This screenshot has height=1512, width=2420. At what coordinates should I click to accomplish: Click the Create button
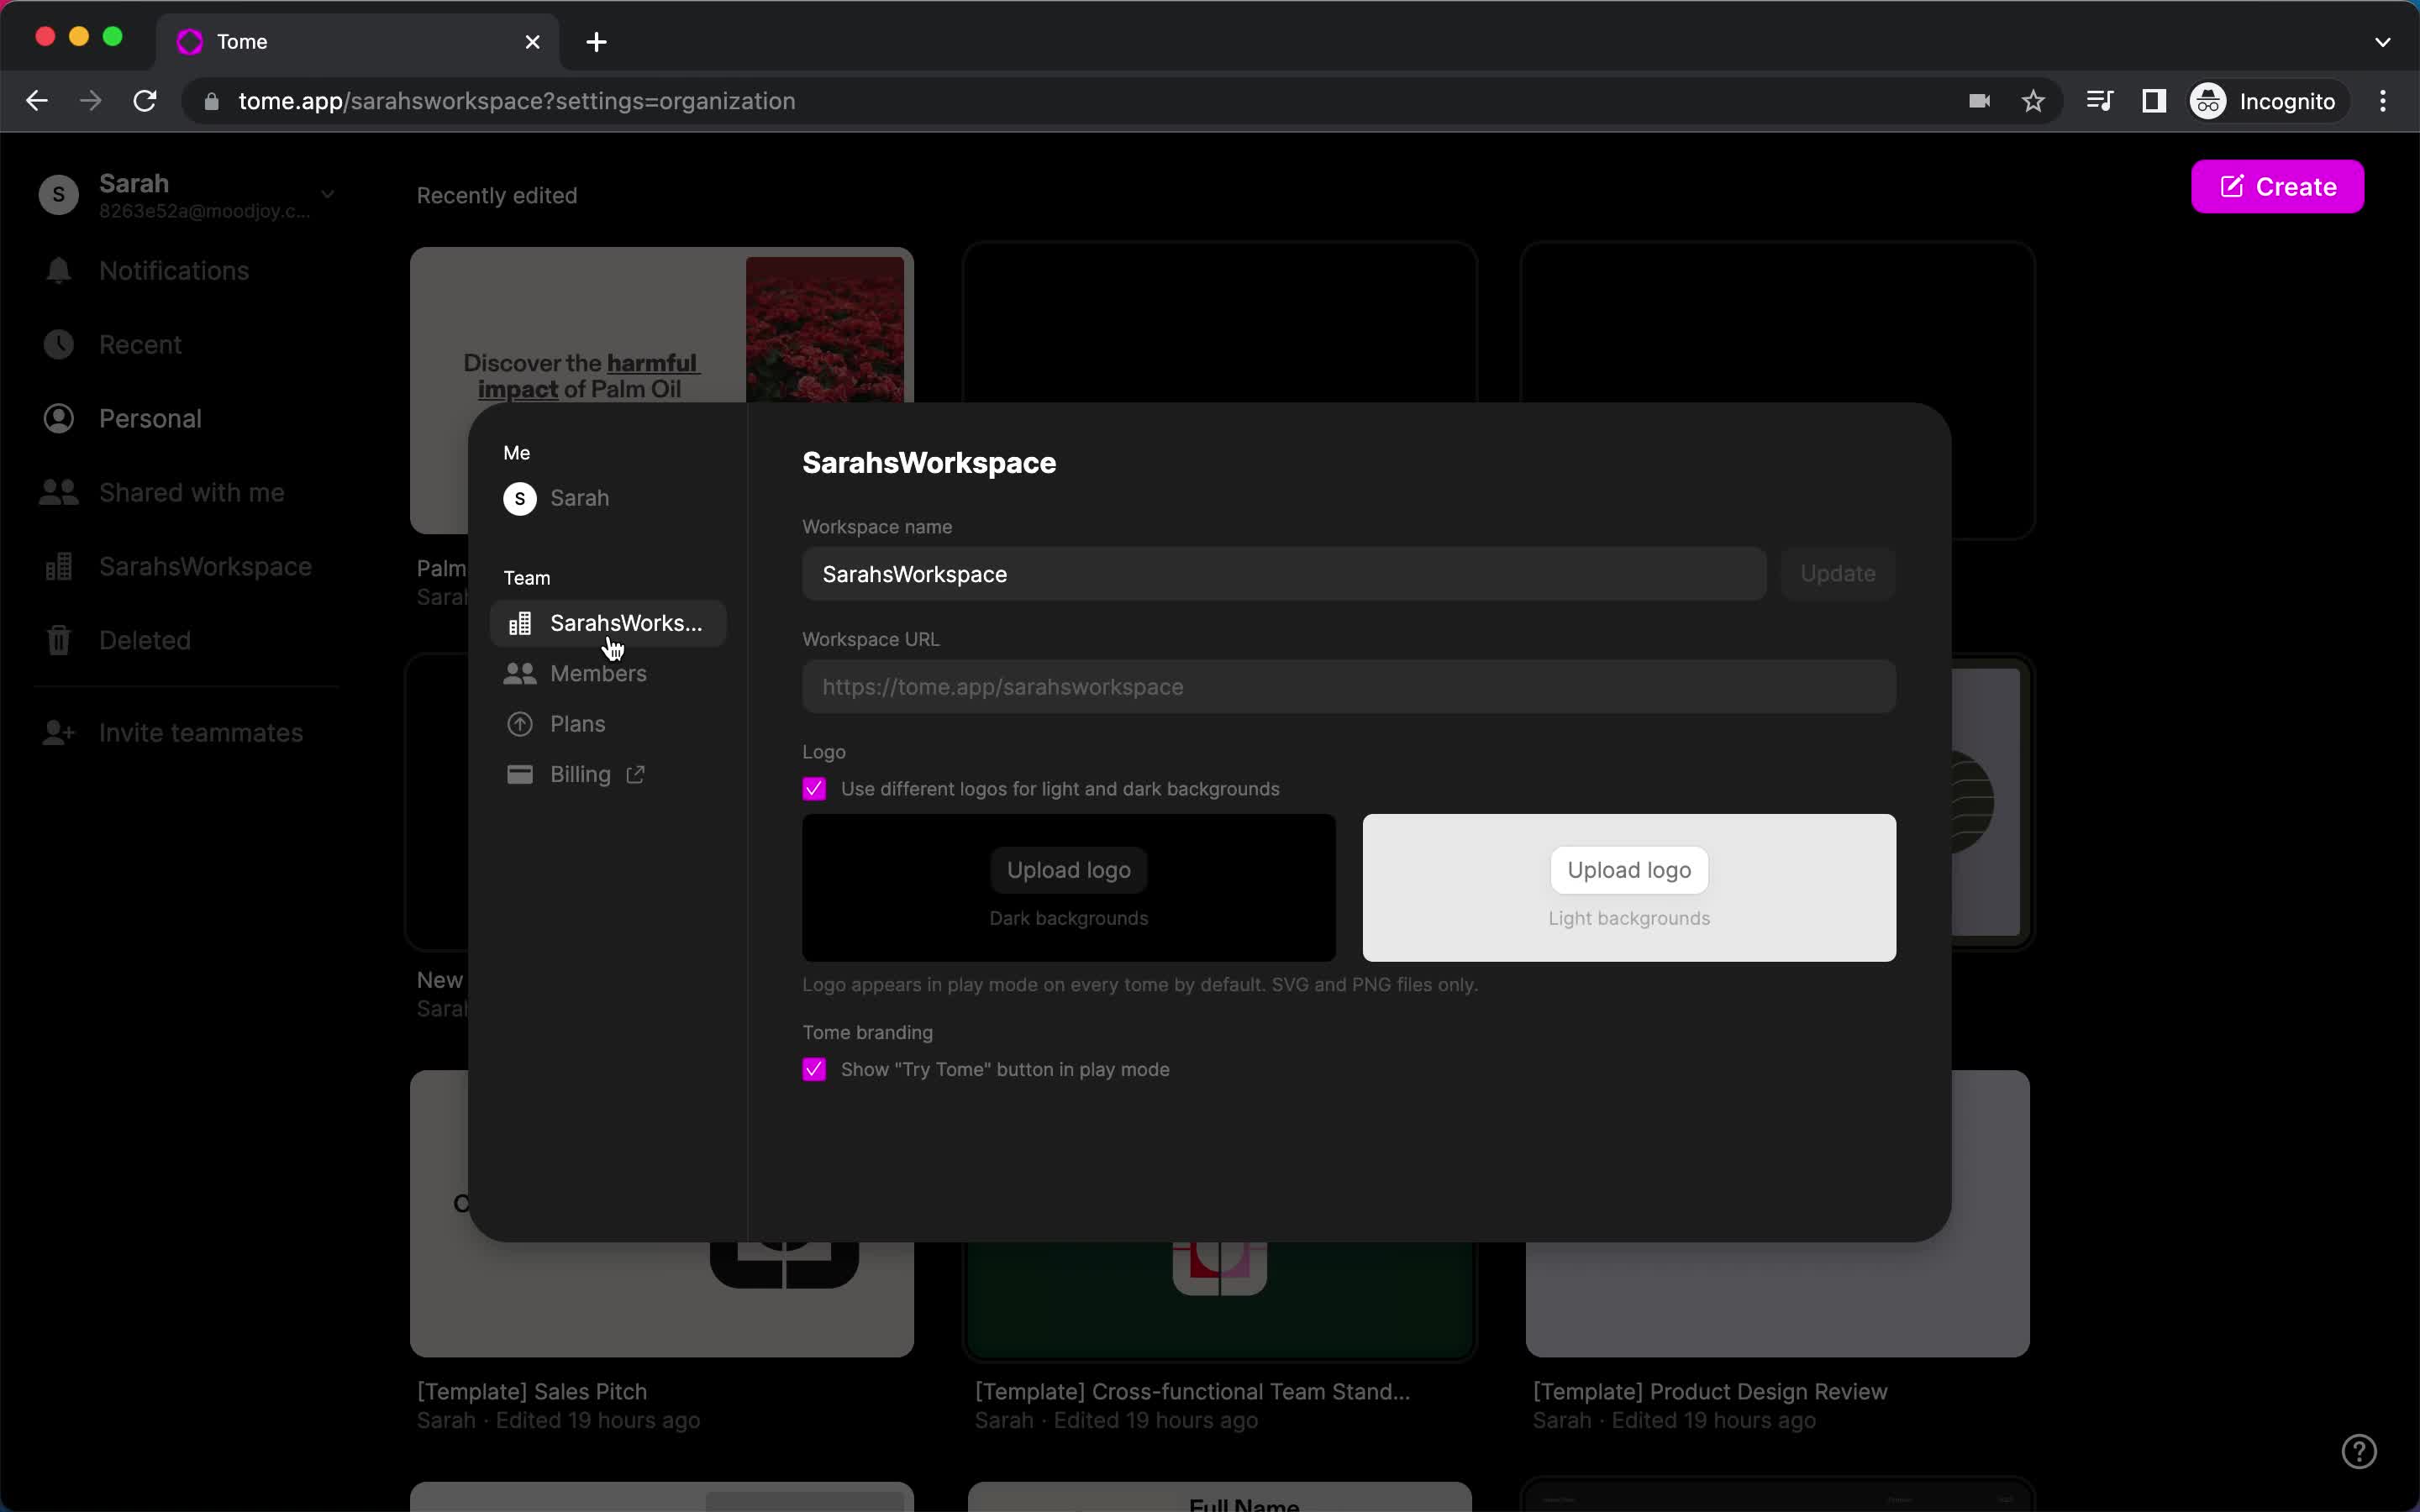coord(2277,187)
